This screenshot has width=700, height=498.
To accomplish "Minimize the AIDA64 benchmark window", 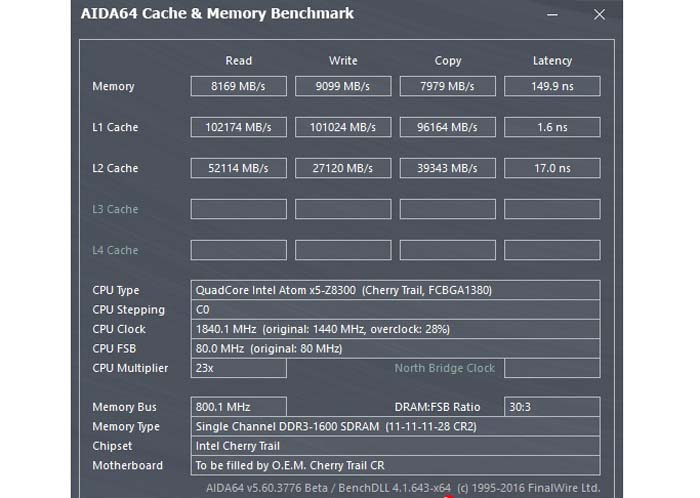I will [x=552, y=15].
